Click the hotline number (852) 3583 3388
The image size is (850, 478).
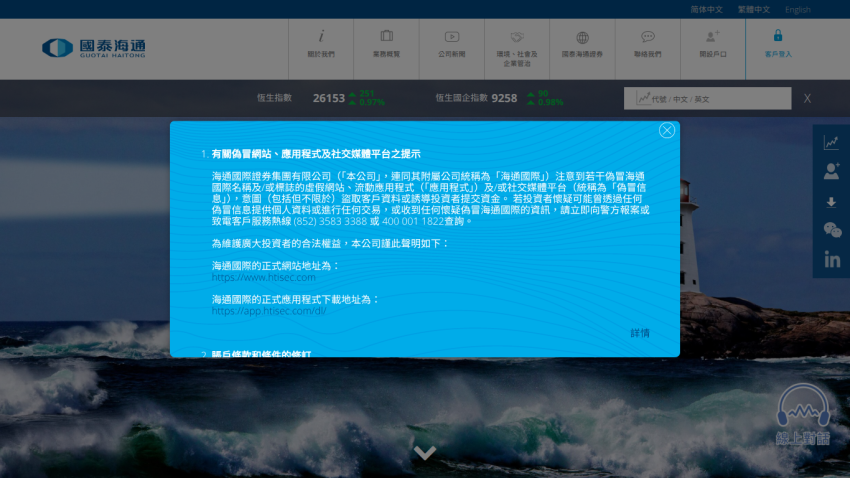[330, 222]
